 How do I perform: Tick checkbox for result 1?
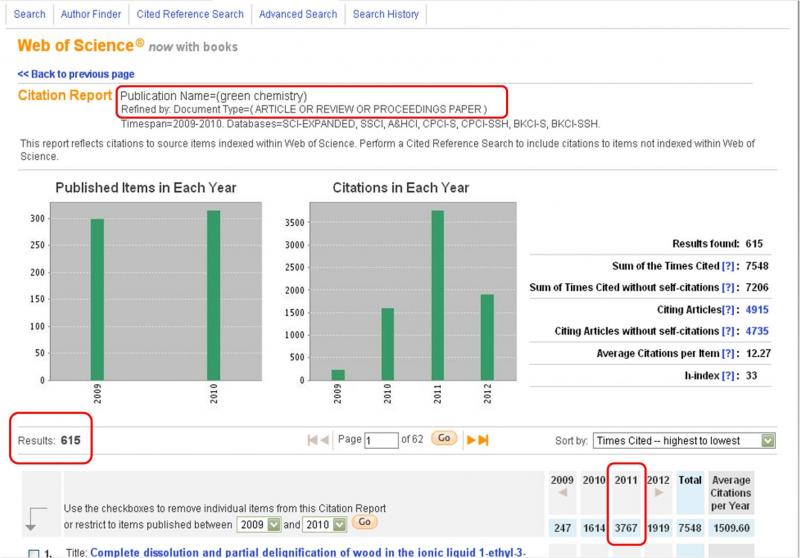tap(34, 553)
